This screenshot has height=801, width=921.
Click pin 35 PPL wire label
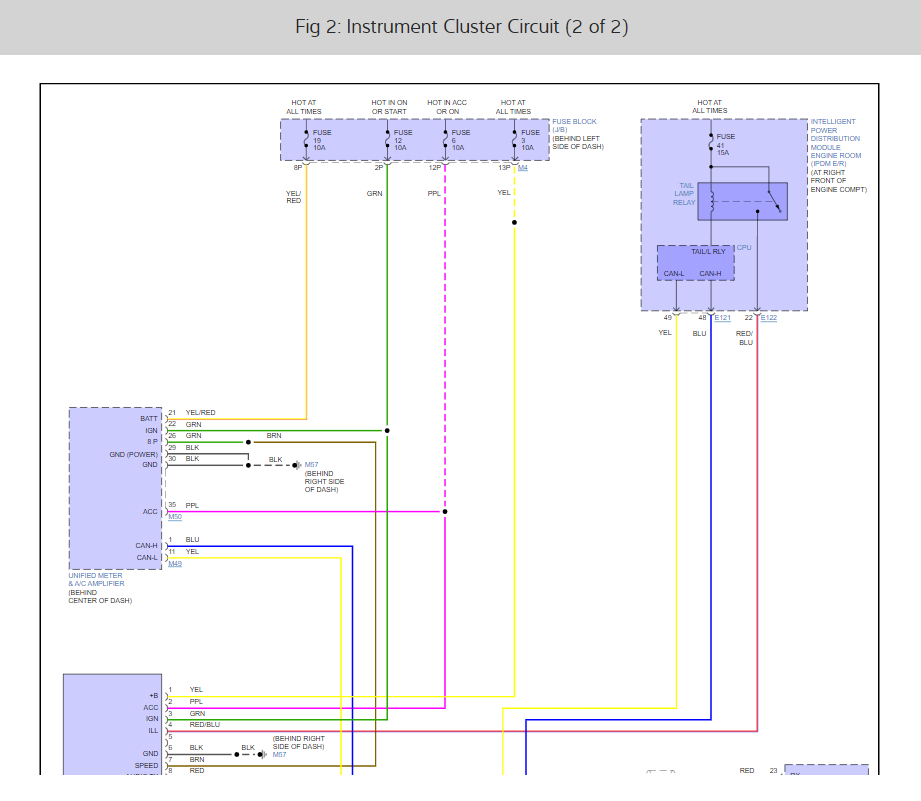(192, 506)
